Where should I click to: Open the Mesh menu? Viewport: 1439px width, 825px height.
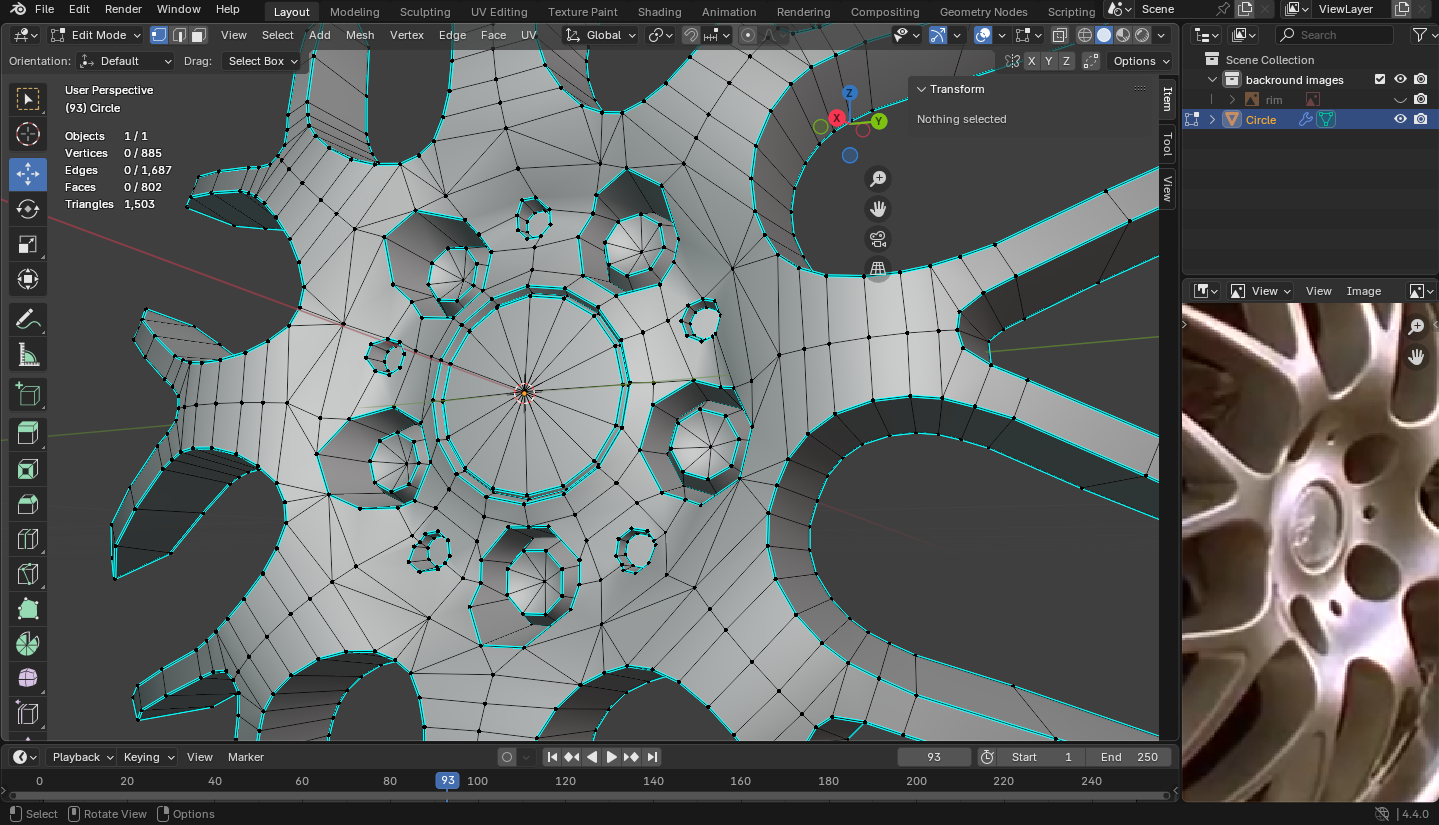tap(360, 35)
